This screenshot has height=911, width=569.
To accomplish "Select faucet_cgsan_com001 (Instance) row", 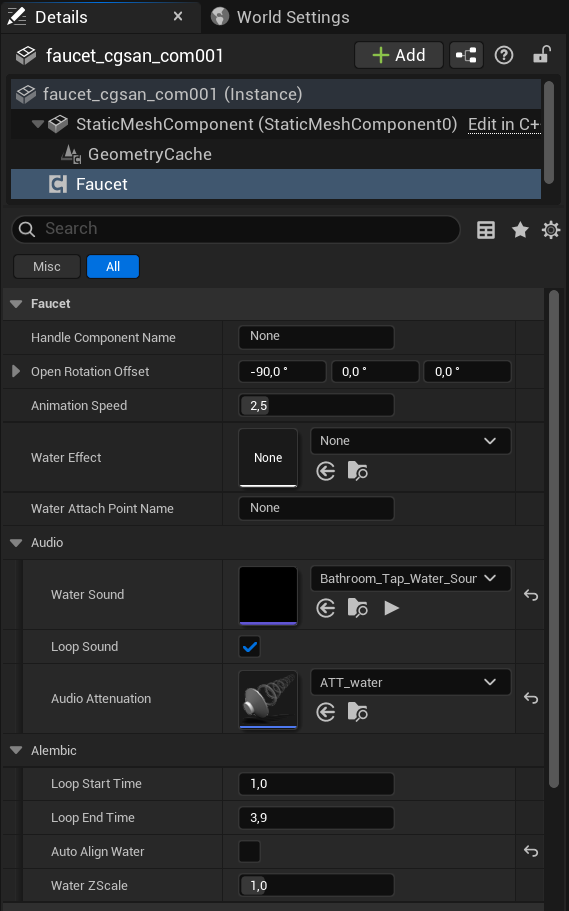I will pos(275,94).
